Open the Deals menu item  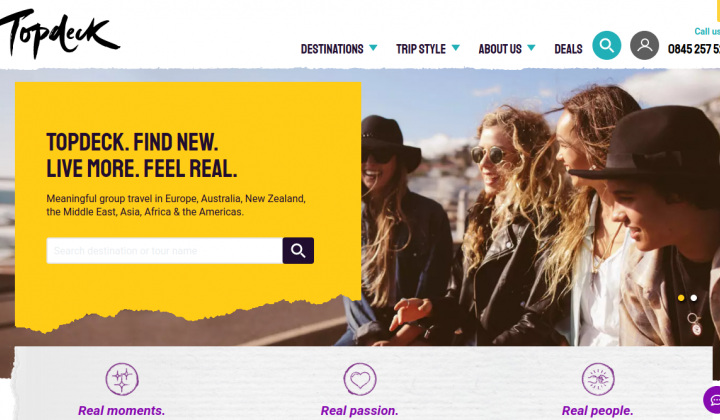pos(568,49)
